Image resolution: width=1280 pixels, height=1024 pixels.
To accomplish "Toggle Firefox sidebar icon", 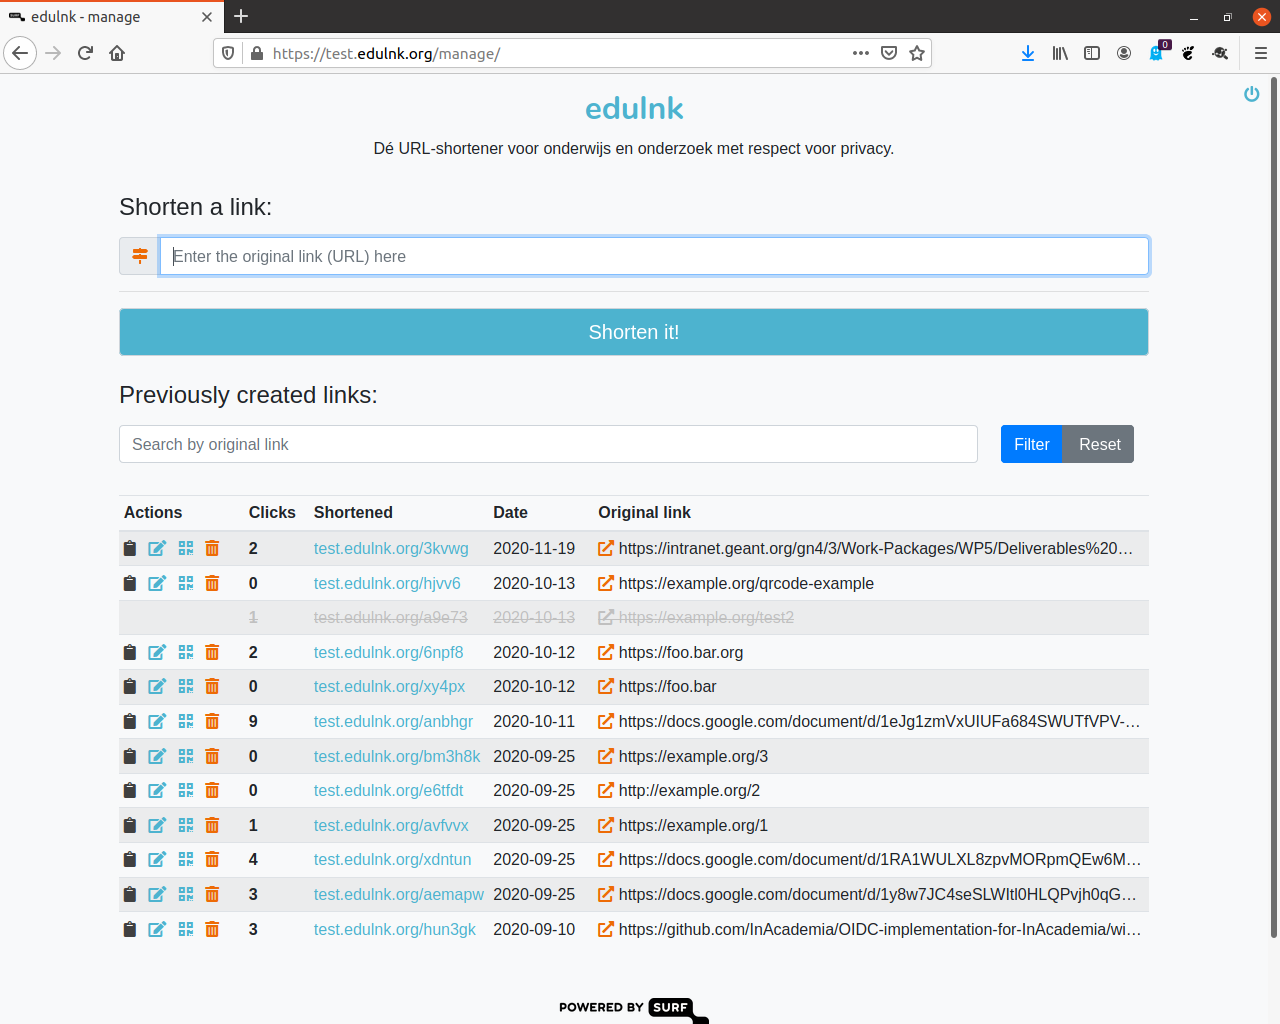I will point(1092,53).
